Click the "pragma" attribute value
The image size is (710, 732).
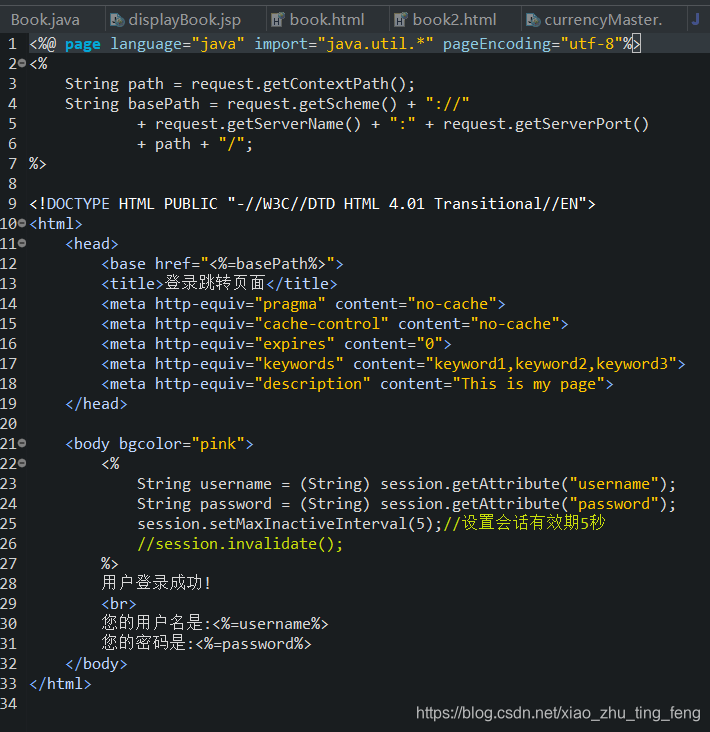289,304
